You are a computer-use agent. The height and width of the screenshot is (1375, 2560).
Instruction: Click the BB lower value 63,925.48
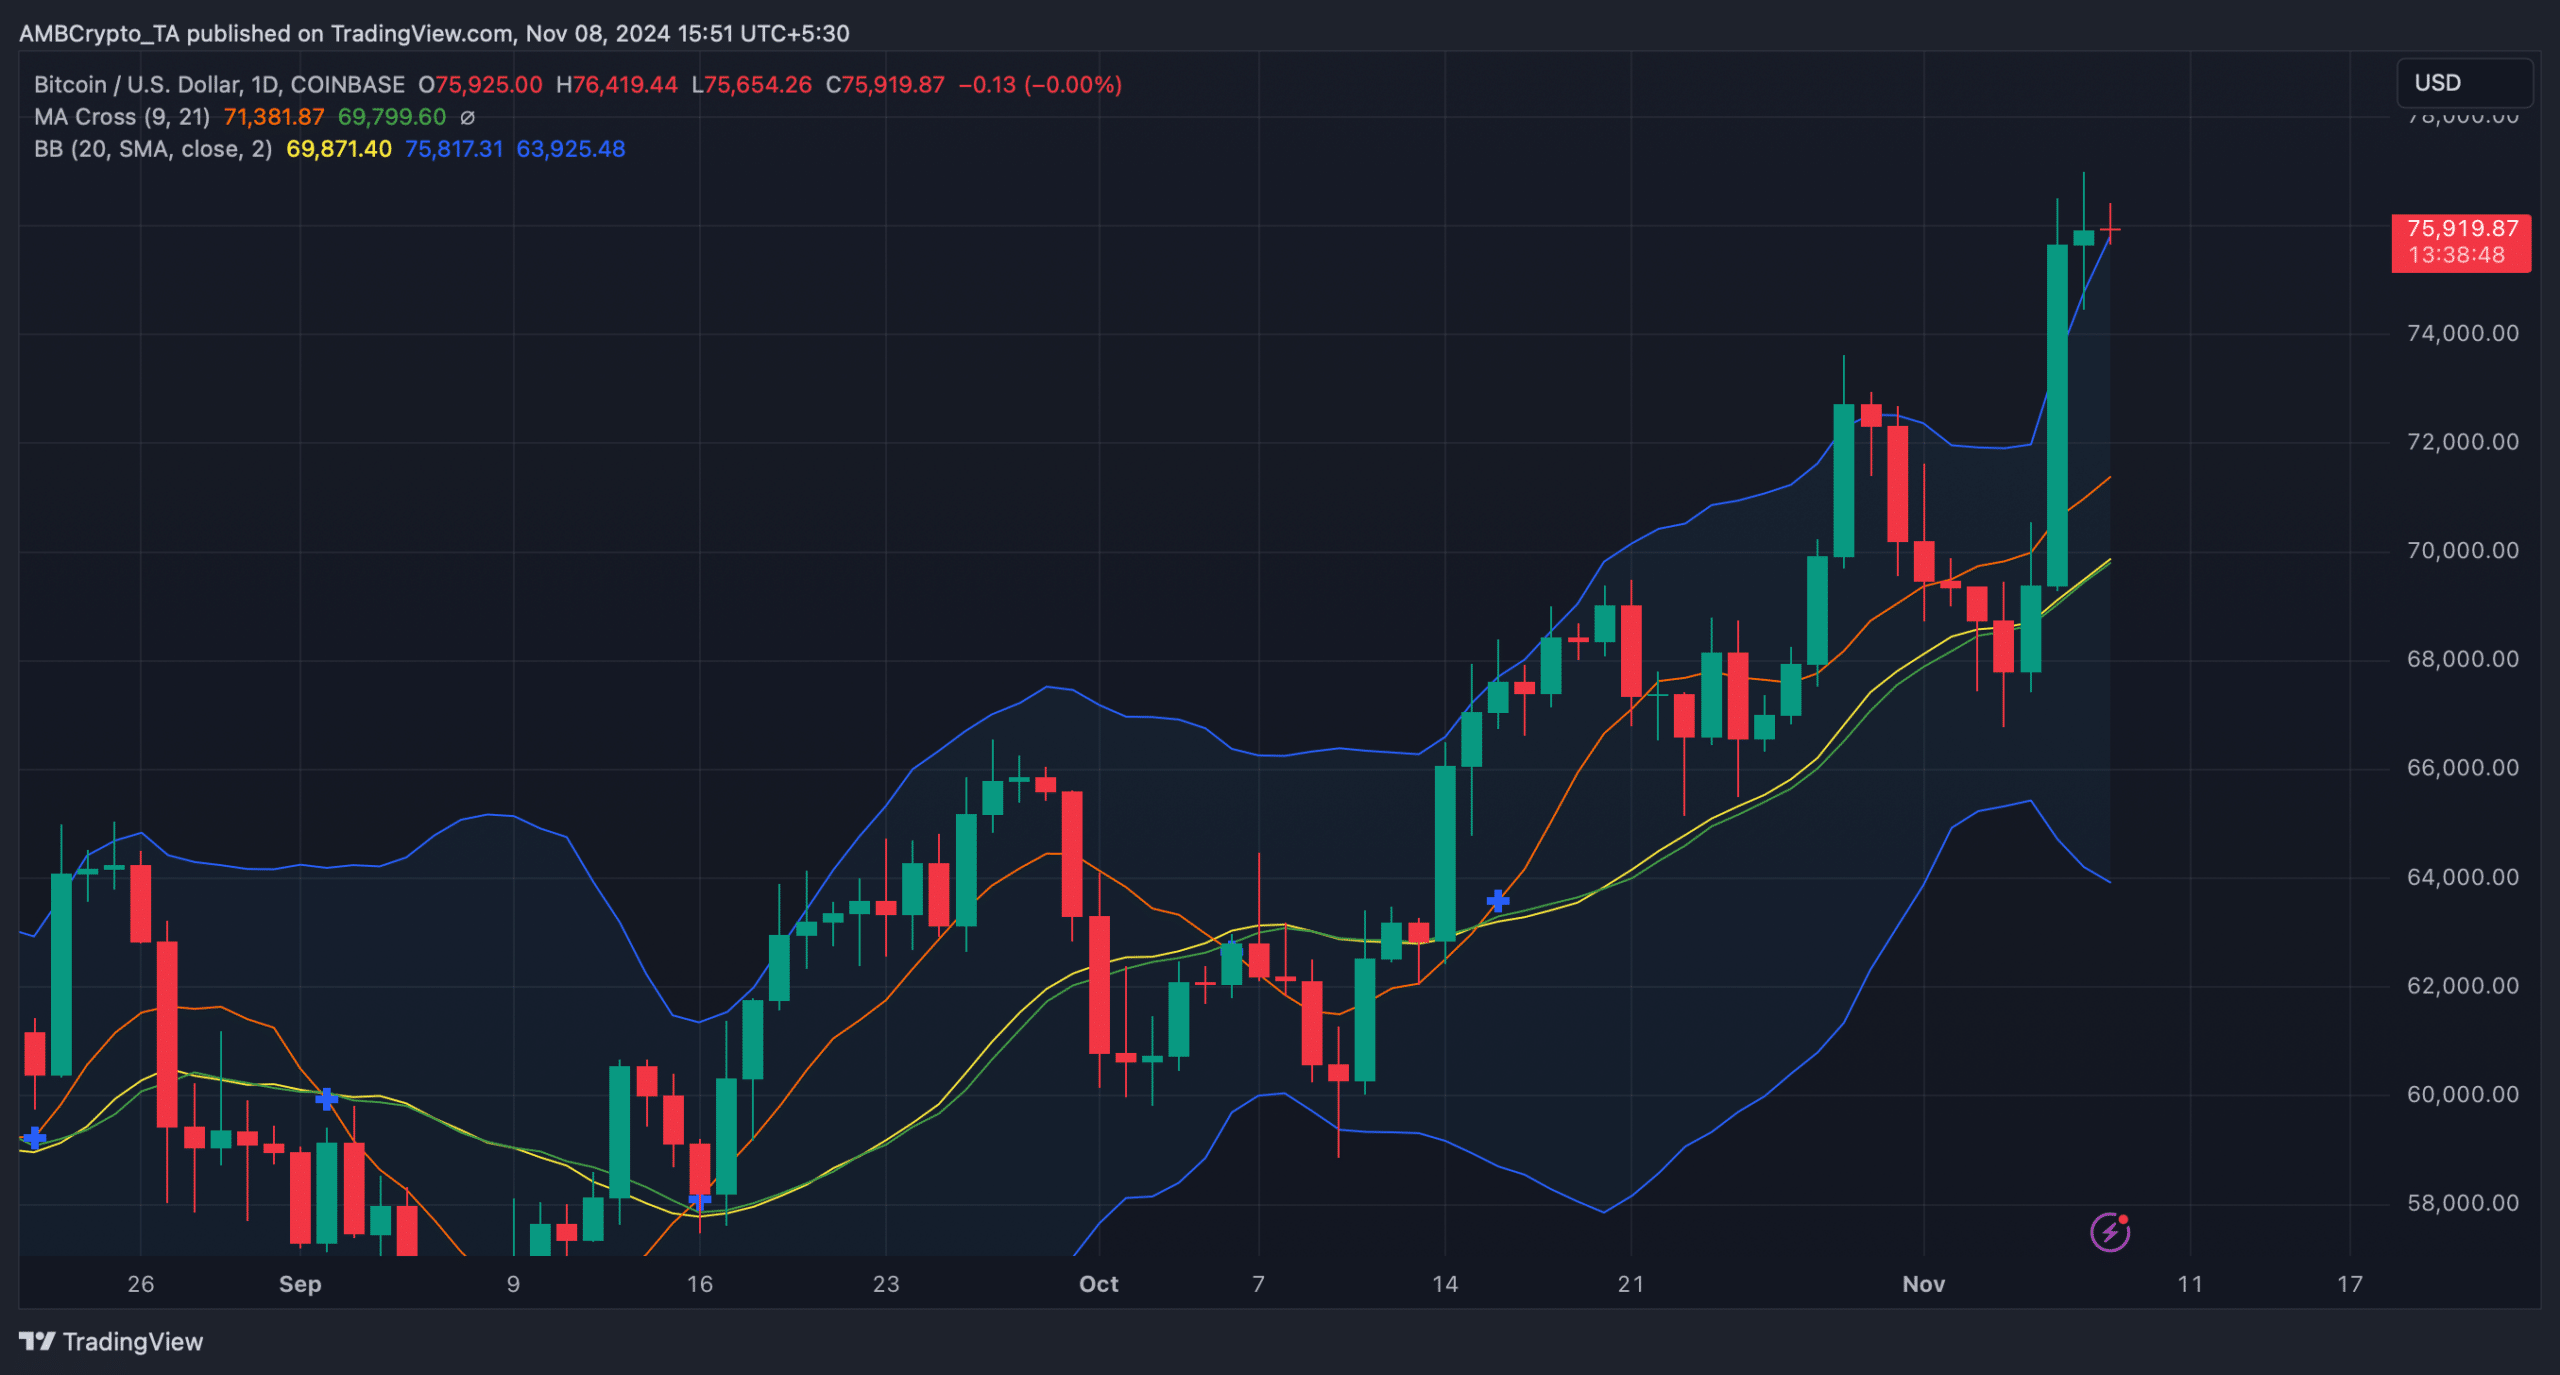571,149
